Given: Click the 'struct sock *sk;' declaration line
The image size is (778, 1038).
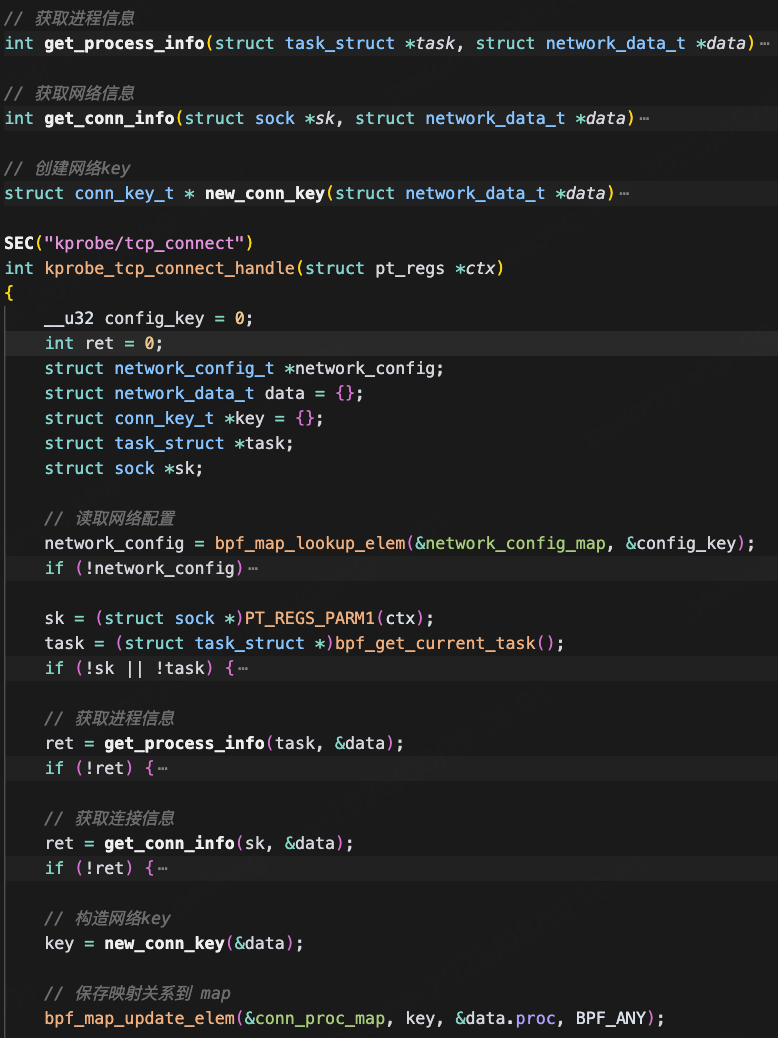Looking at the screenshot, I should [x=124, y=469].
